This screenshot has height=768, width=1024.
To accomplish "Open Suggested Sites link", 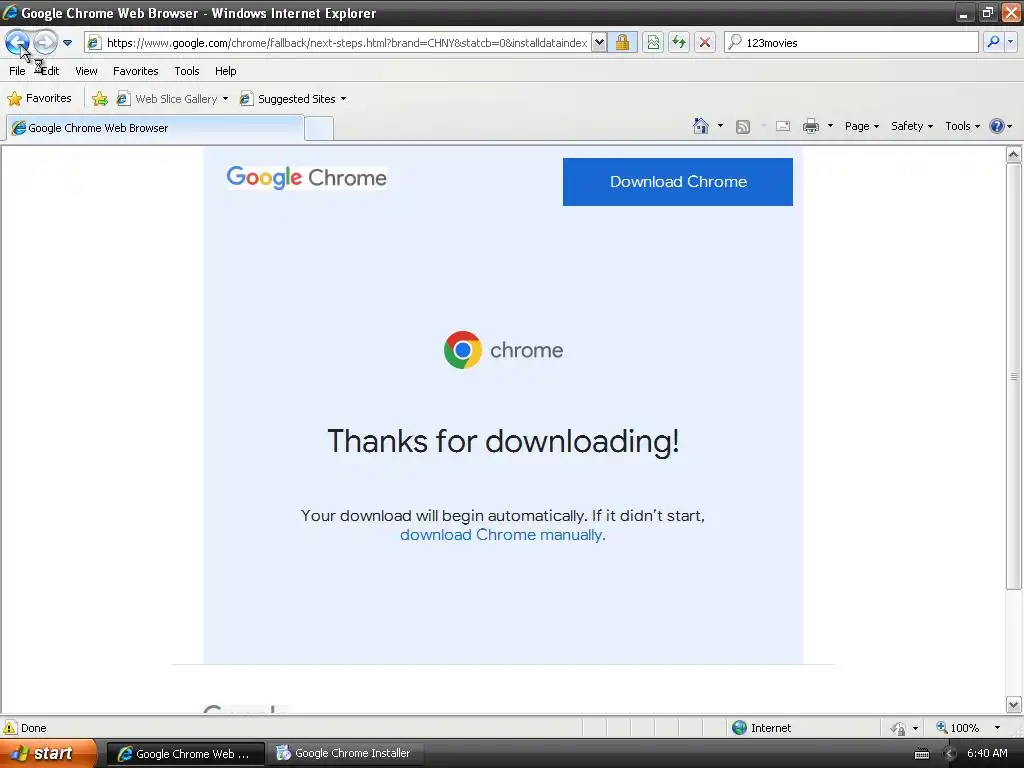I will (x=288, y=99).
